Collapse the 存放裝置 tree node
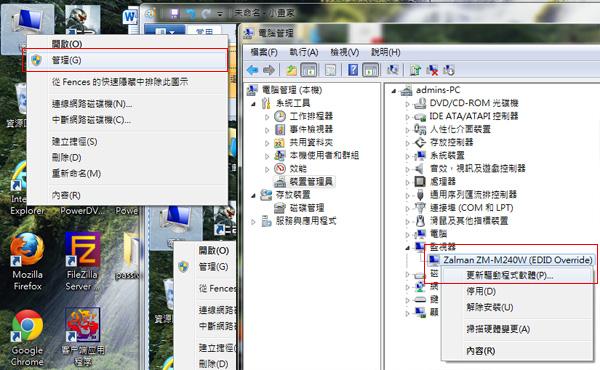This screenshot has width=600, height=370. pyautogui.click(x=253, y=196)
